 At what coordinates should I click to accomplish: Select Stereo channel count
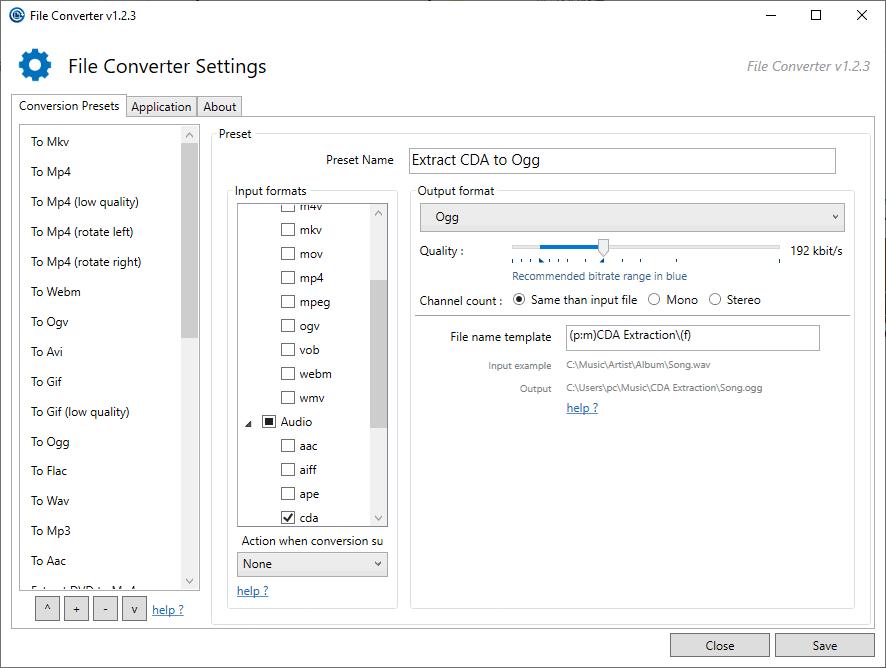[715, 300]
